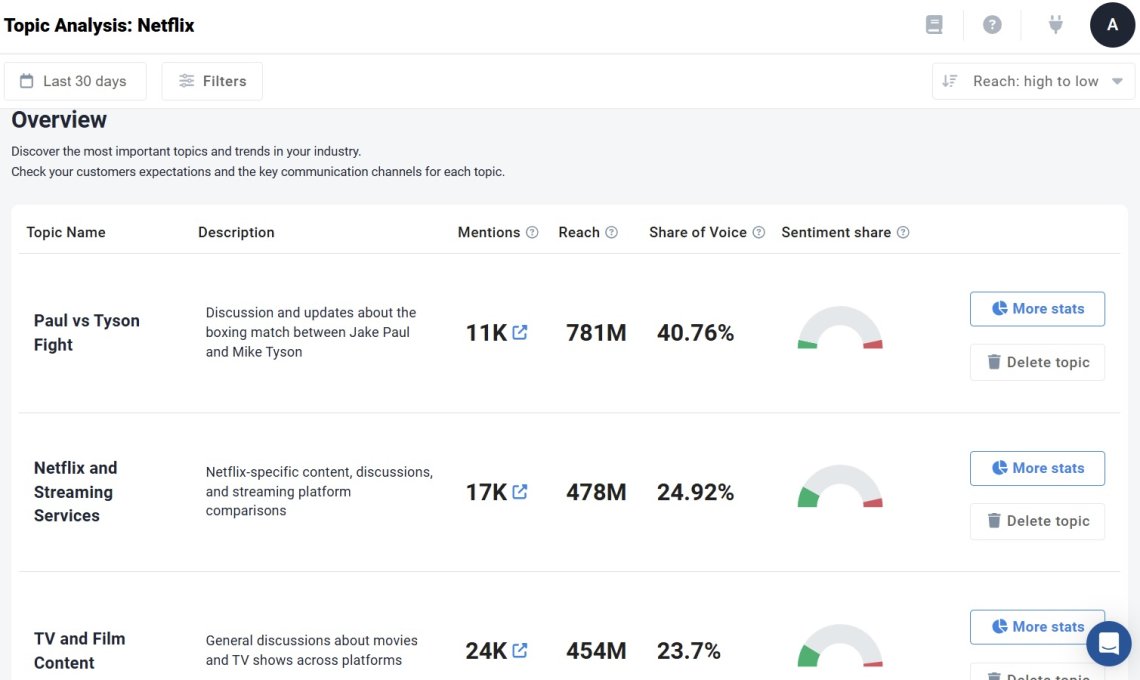Show Reach column info tooltip icon

tap(611, 232)
